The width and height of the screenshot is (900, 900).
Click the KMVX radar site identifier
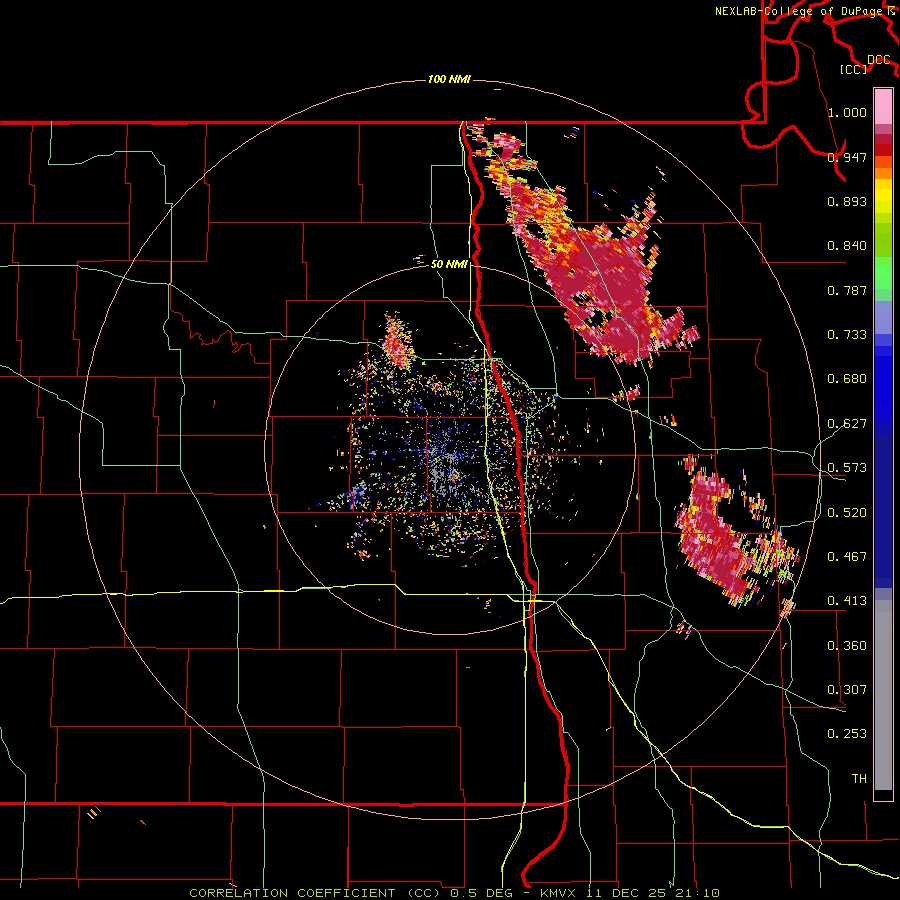pos(557,893)
